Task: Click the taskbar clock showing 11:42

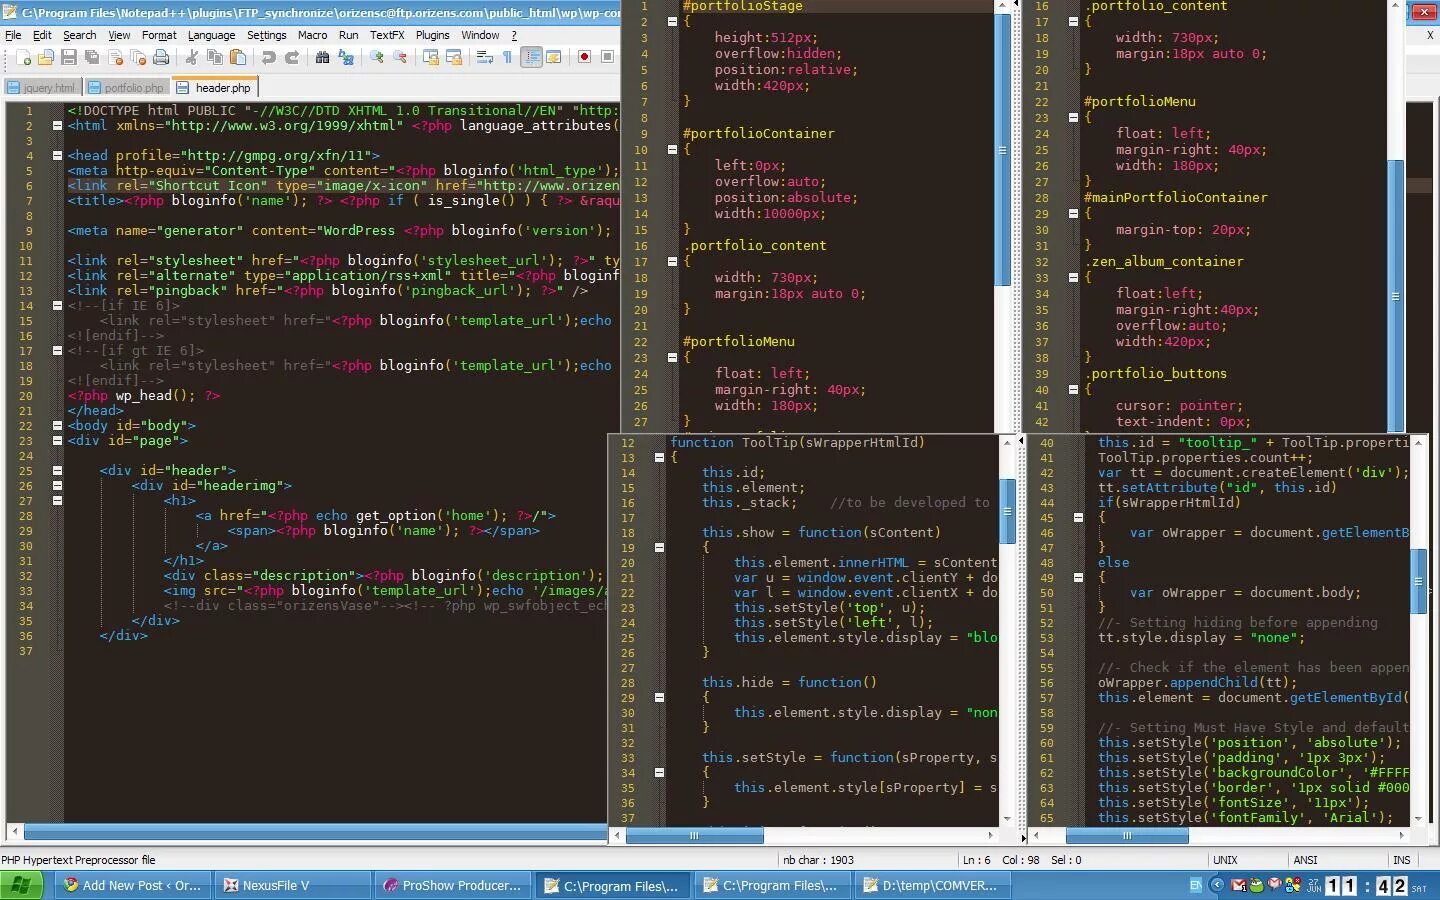Action: pyautogui.click(x=1367, y=886)
